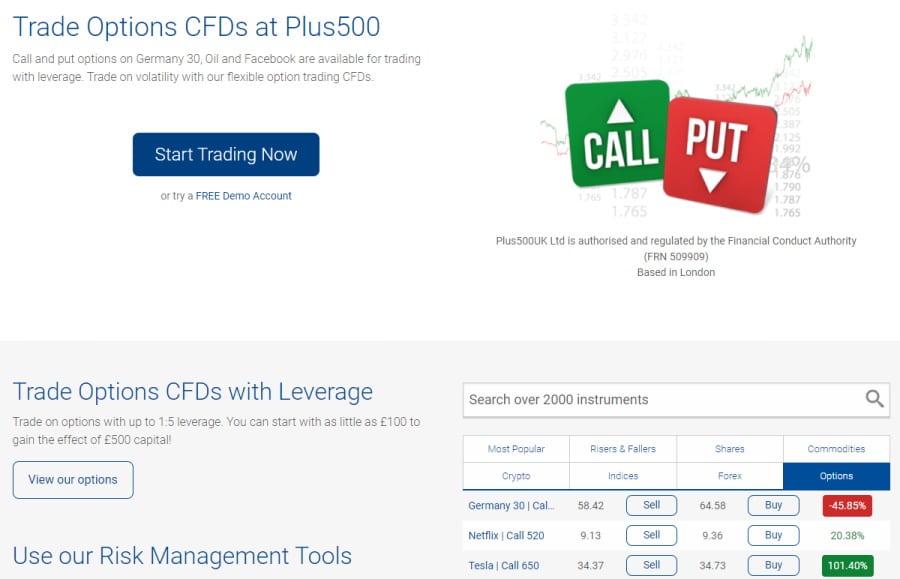
Task: Focus the Search over 2000 instruments field
Action: (676, 400)
